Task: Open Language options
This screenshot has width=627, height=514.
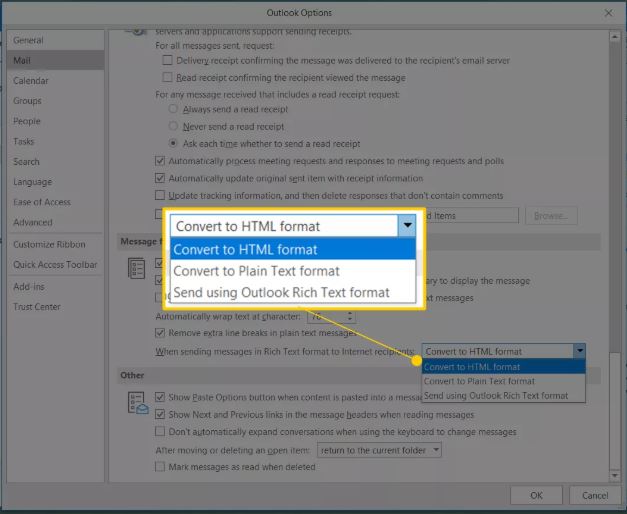Action: (x=55, y=182)
